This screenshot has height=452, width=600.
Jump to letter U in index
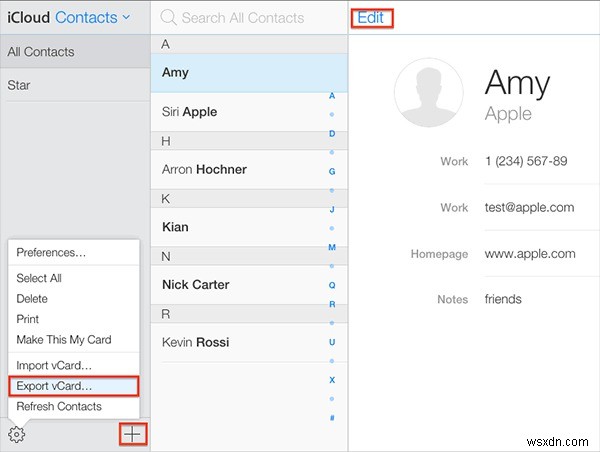tap(332, 342)
